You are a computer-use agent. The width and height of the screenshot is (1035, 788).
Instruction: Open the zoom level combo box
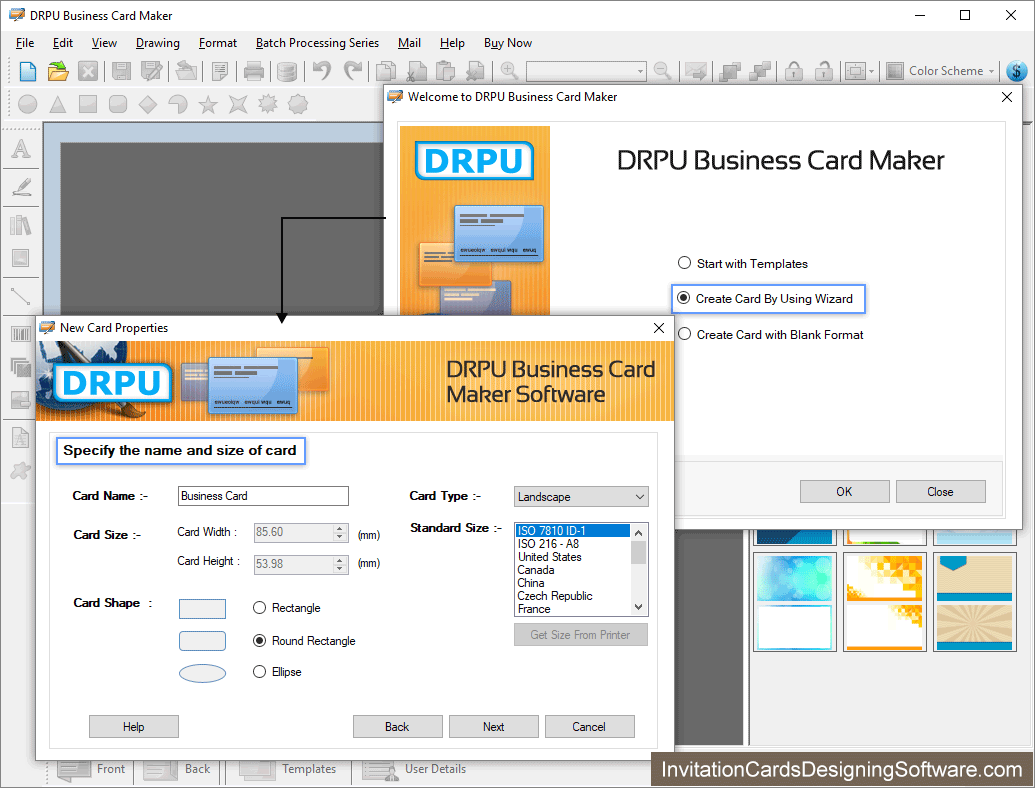click(585, 71)
